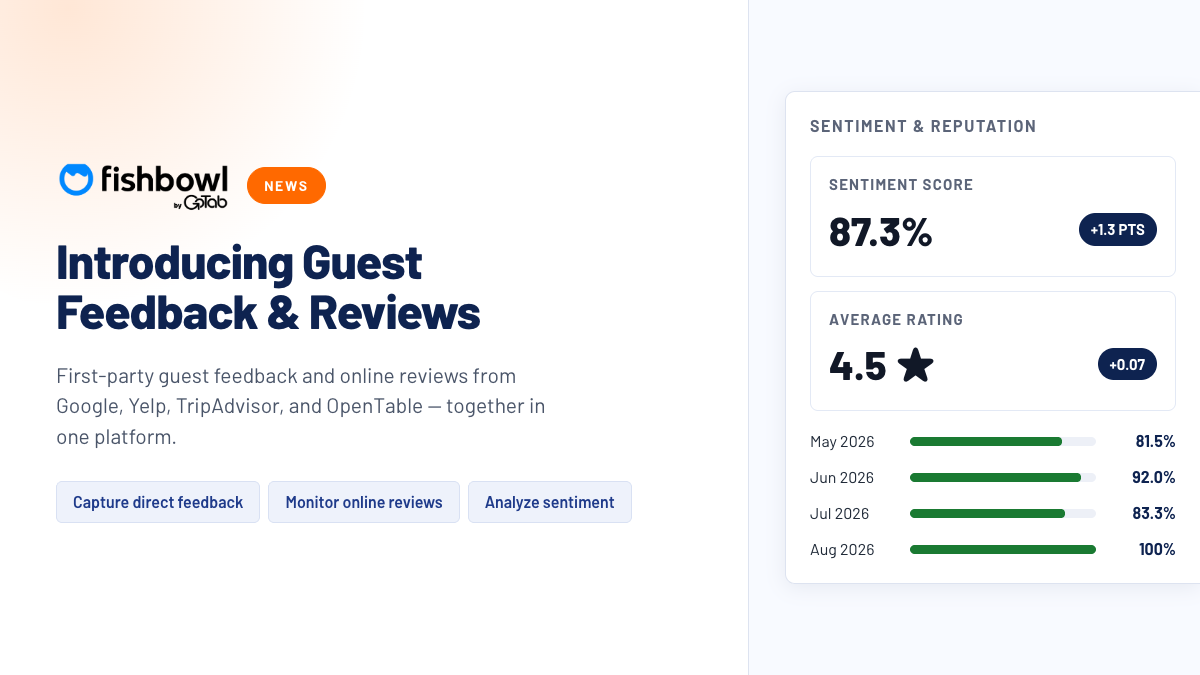
Task: Click the star icon beside 4.5 rating
Action: pyautogui.click(x=915, y=365)
